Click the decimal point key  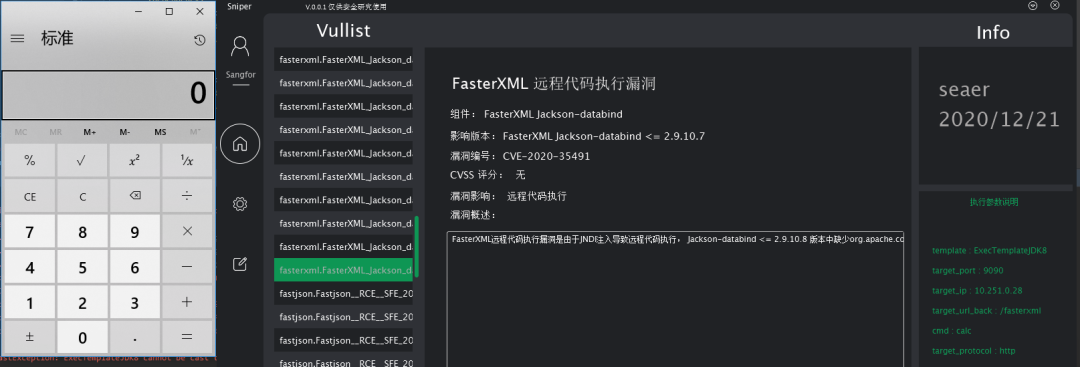click(134, 337)
